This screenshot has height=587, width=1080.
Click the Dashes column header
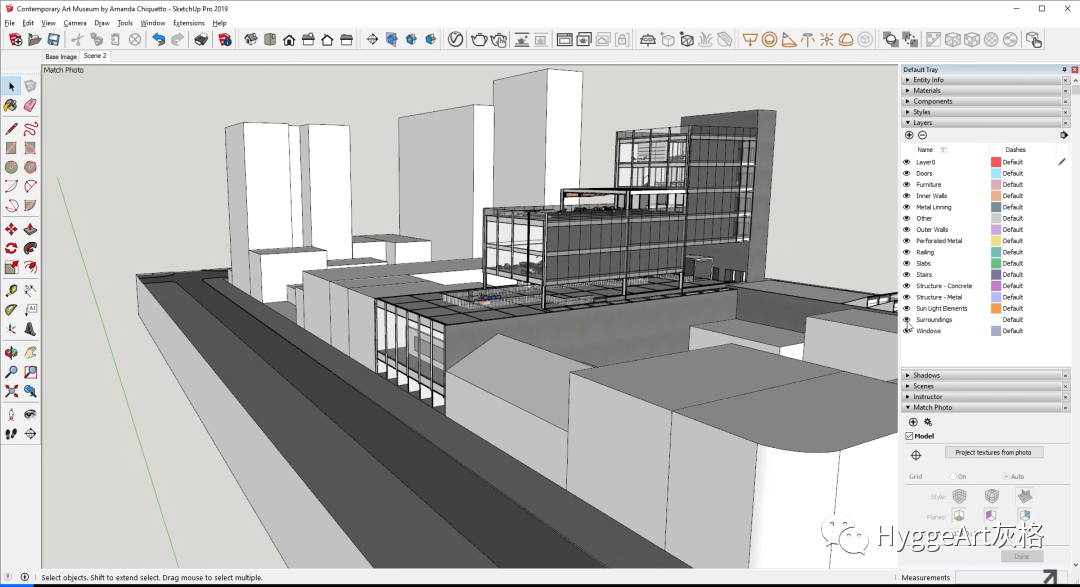pyautogui.click(x=1015, y=150)
